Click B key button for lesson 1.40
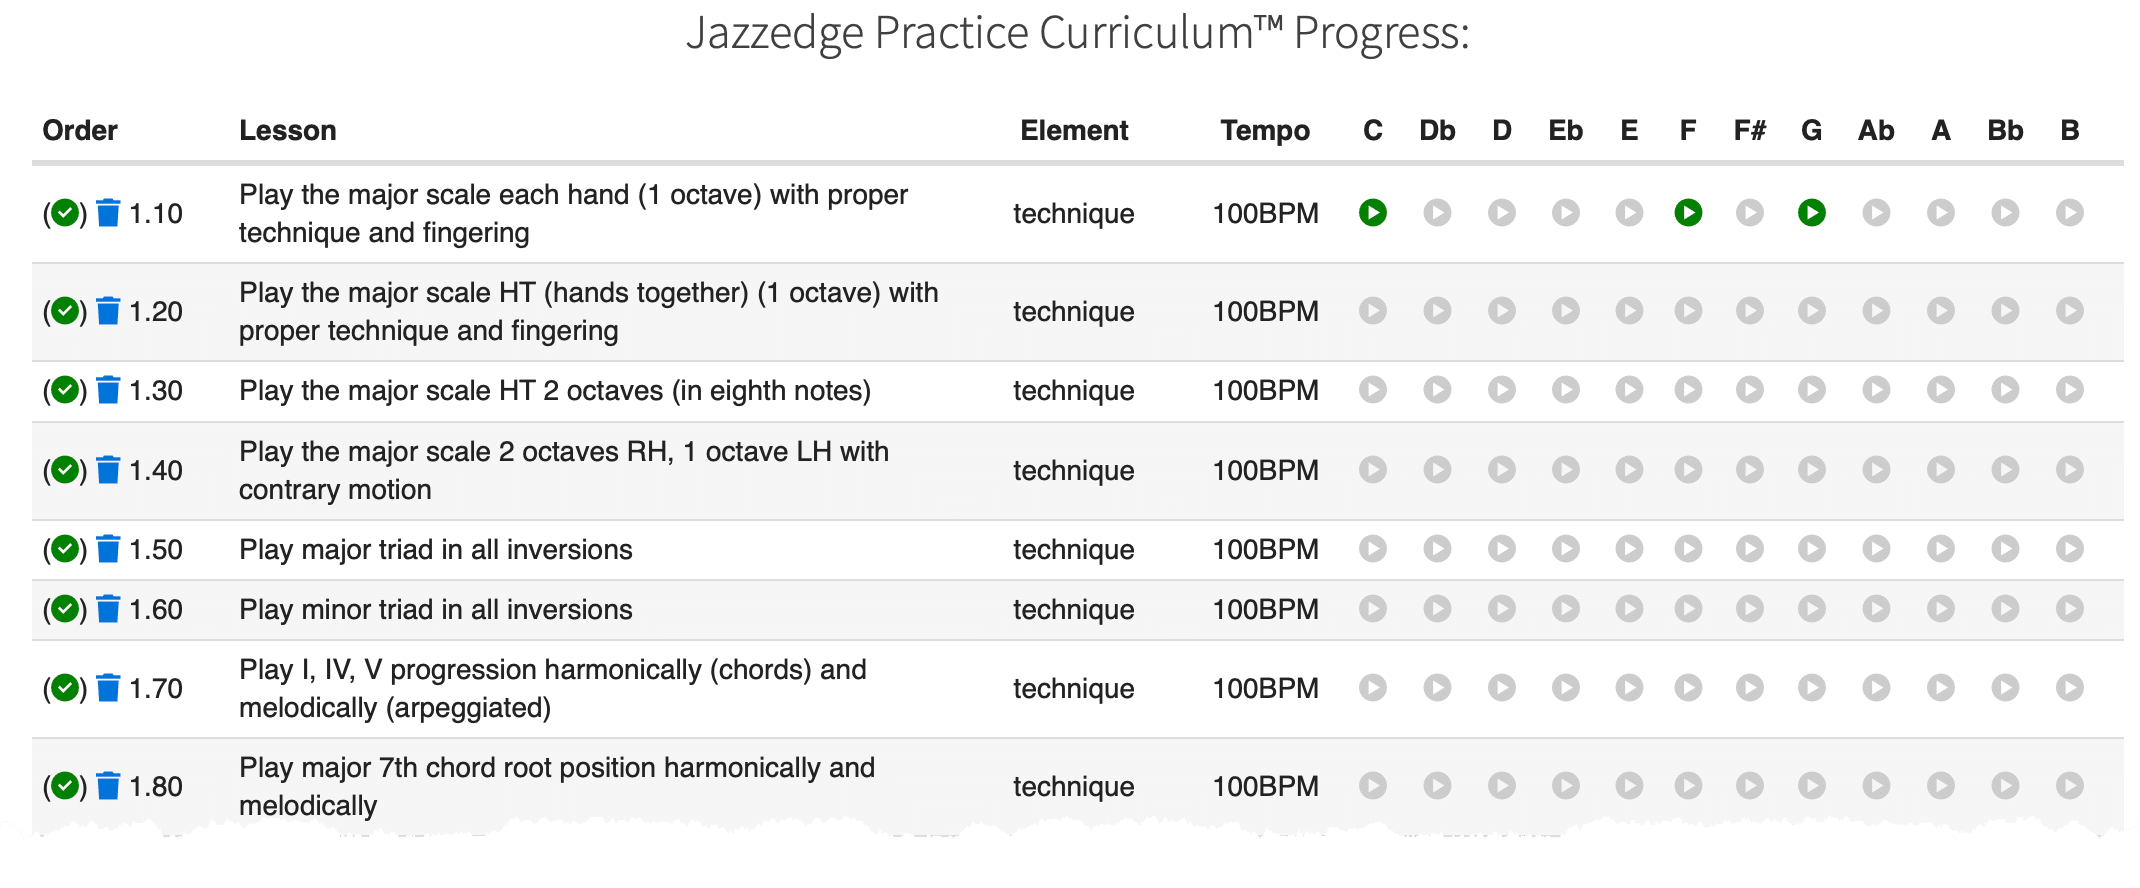Viewport: 2140px width, 888px height. click(x=2069, y=470)
